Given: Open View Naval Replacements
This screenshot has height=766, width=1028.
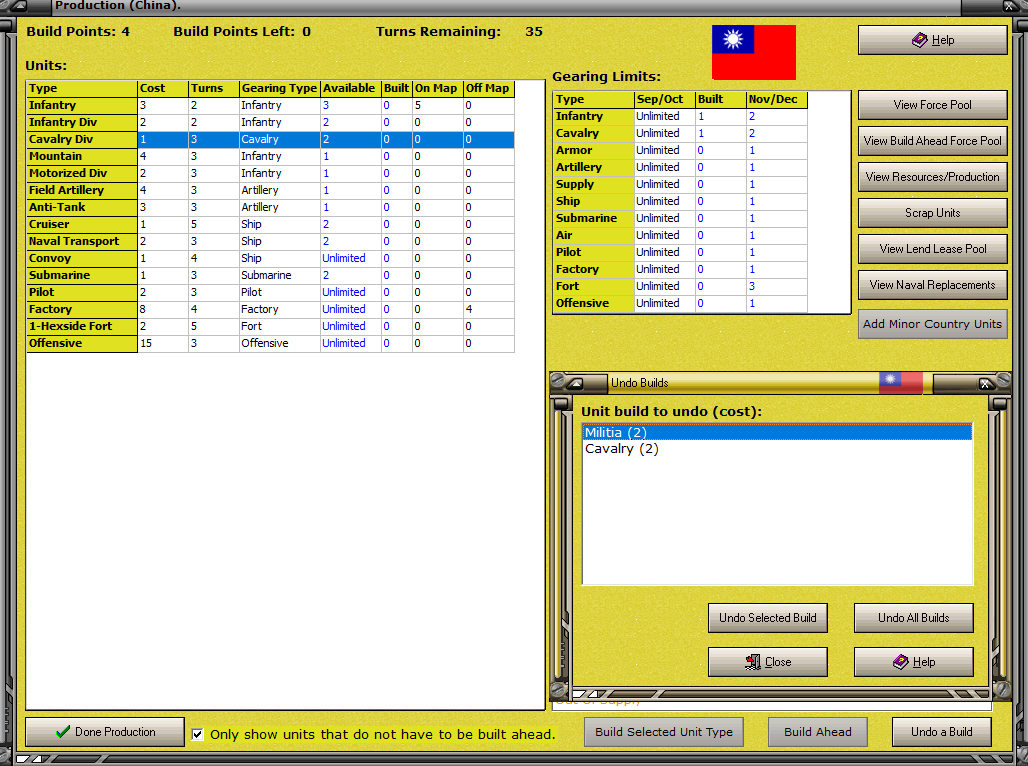Looking at the screenshot, I should coord(932,285).
